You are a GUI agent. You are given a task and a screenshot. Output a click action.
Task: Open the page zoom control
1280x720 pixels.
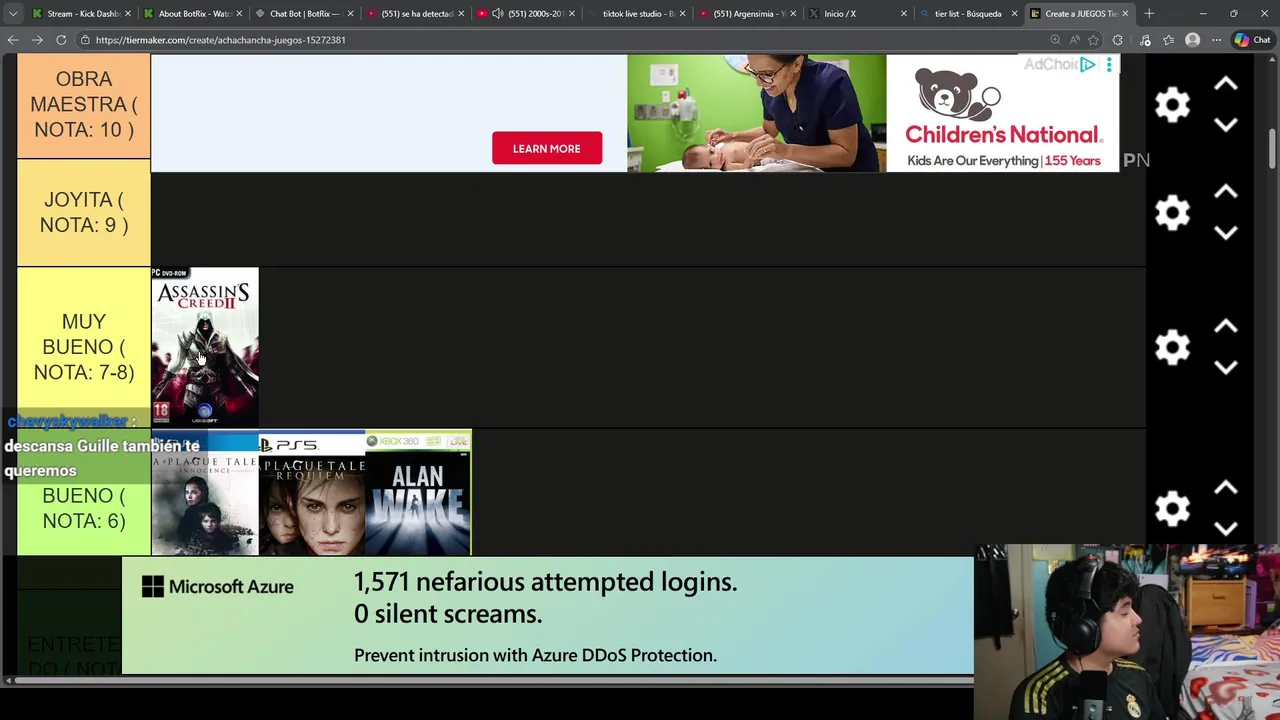(1055, 40)
